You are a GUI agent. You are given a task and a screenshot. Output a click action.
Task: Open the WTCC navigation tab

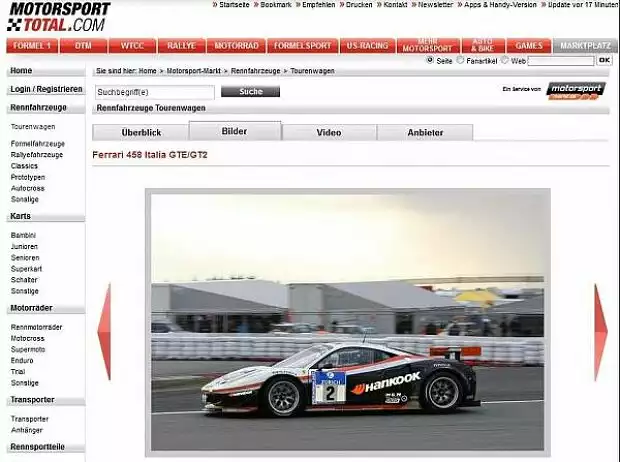pyautogui.click(x=132, y=46)
